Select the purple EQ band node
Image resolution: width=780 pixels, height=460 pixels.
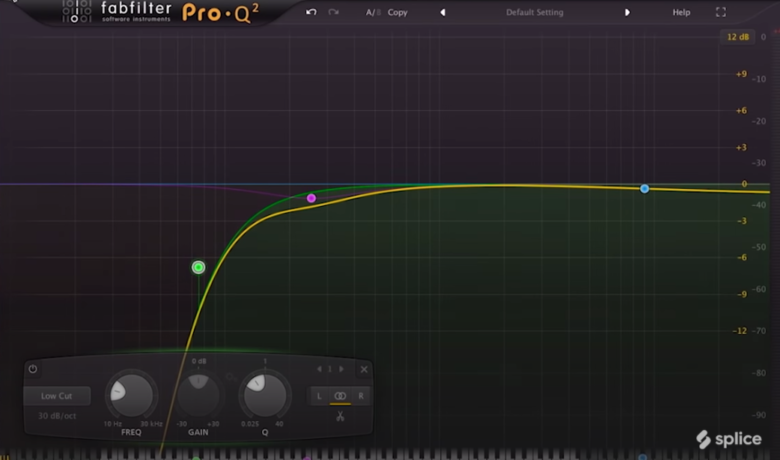coord(311,198)
